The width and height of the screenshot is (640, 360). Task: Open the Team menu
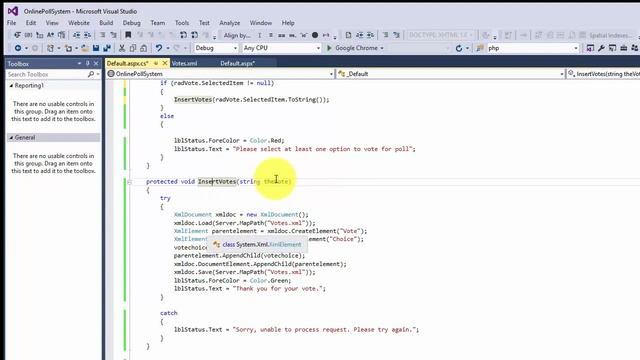tap(158, 23)
